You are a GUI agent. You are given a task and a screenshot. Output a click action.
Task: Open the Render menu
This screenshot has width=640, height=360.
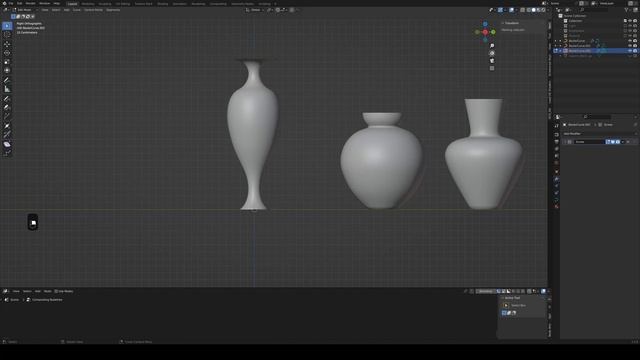point(31,3)
